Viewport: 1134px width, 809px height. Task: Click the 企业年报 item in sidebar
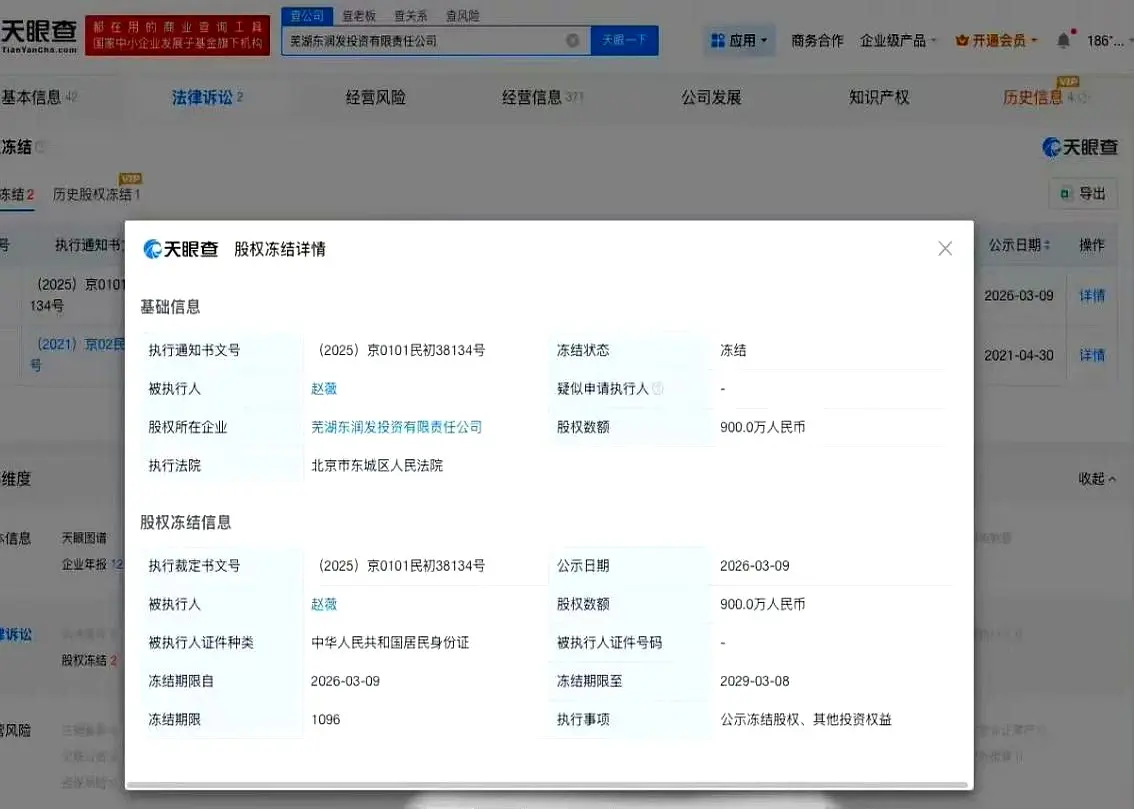(92, 565)
